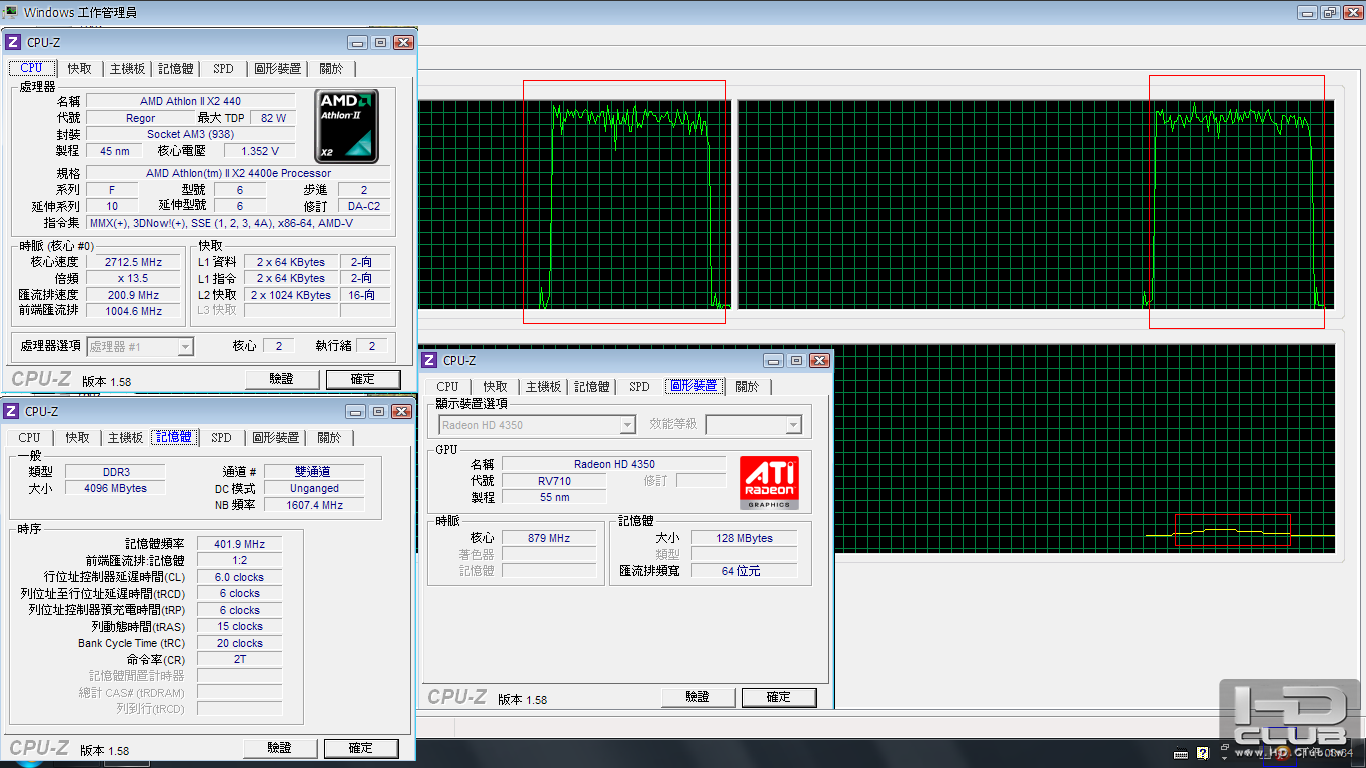
Task: Click the keyboard icon in the system tray
Action: click(x=1181, y=753)
